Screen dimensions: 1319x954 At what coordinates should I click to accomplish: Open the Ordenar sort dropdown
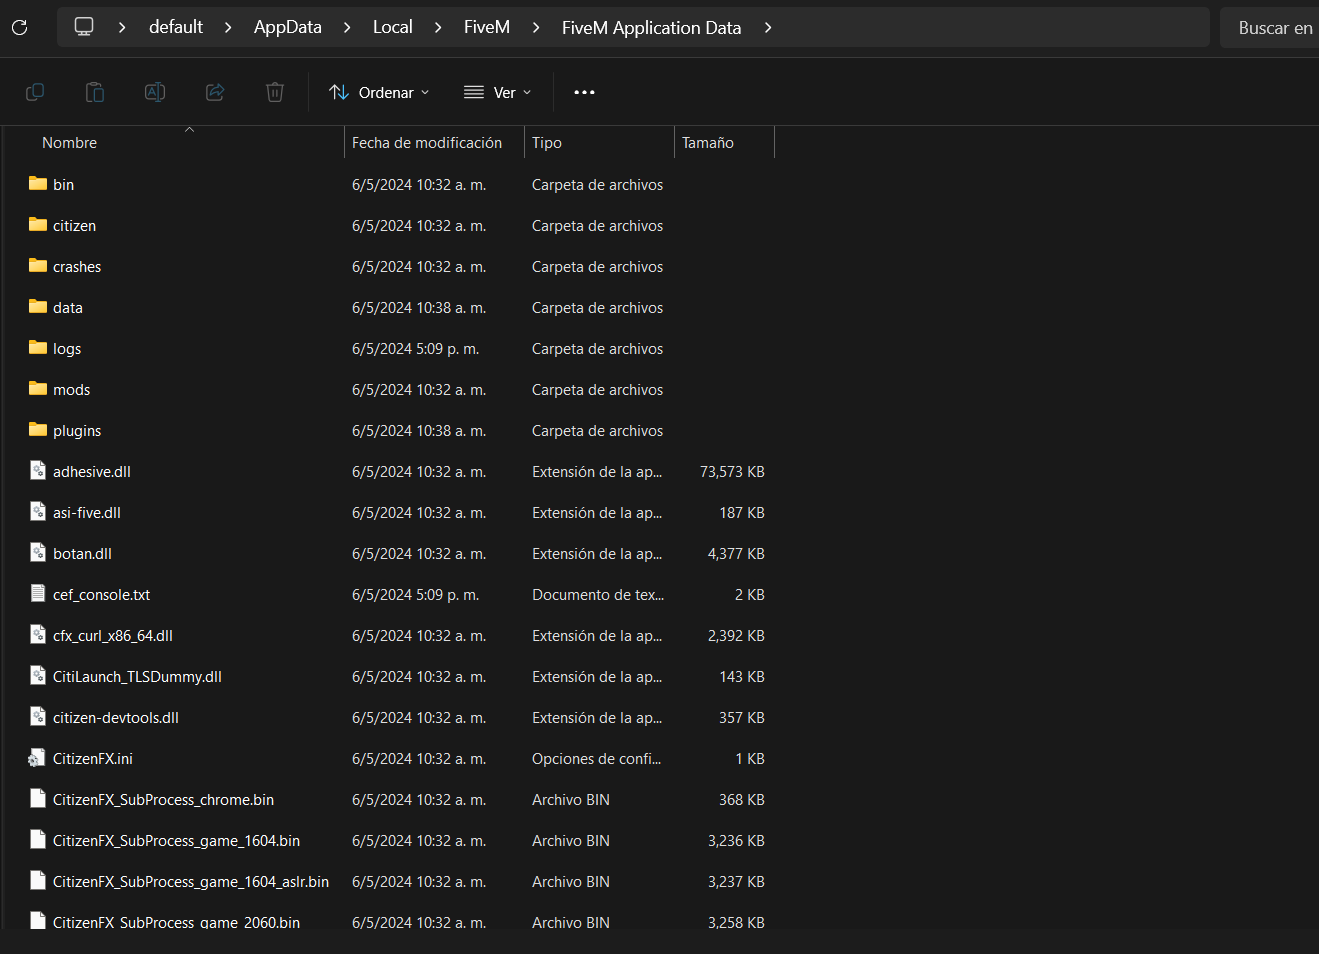point(379,92)
